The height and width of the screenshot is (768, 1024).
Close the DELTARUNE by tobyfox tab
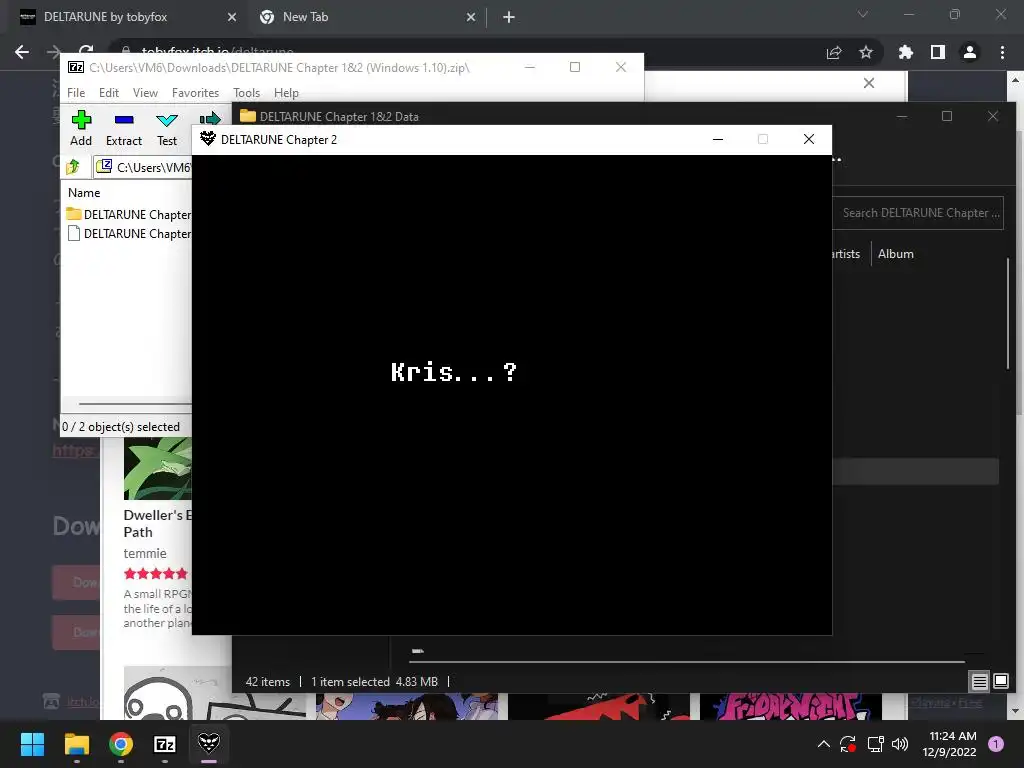[232, 17]
